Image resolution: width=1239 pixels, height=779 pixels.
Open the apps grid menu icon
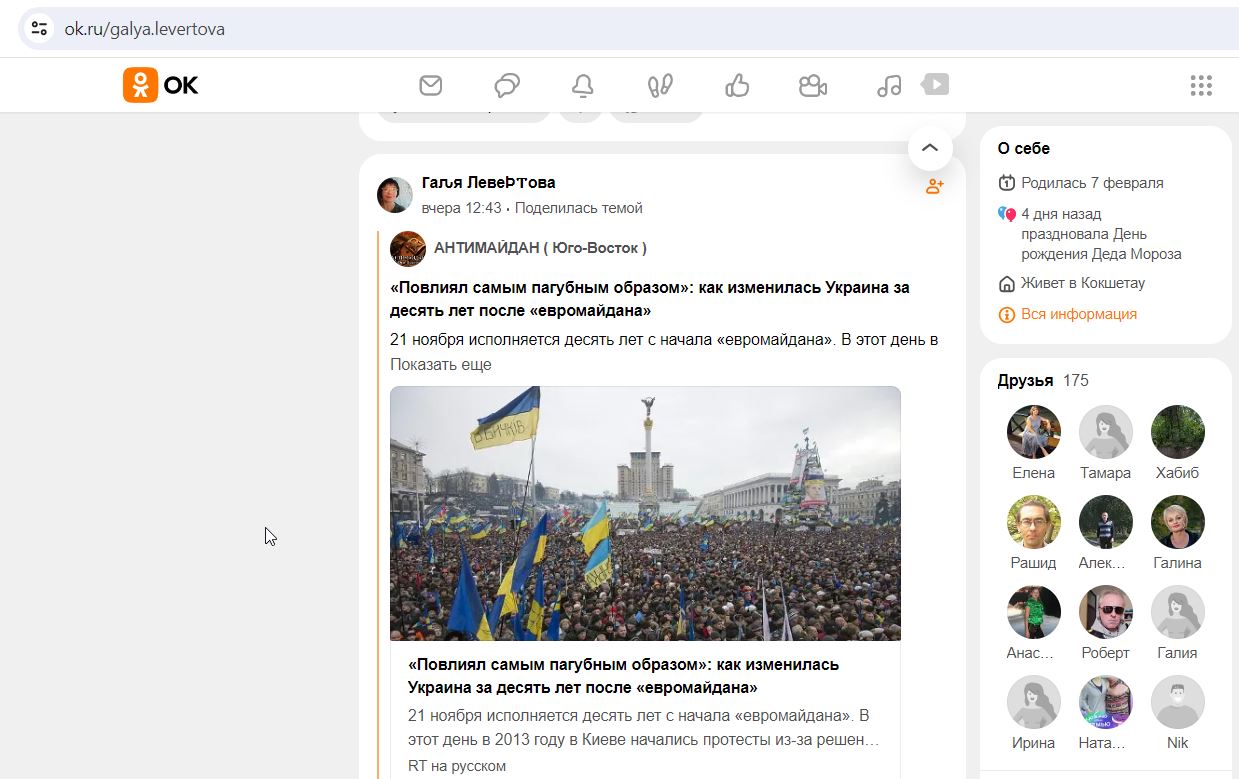click(x=1201, y=86)
